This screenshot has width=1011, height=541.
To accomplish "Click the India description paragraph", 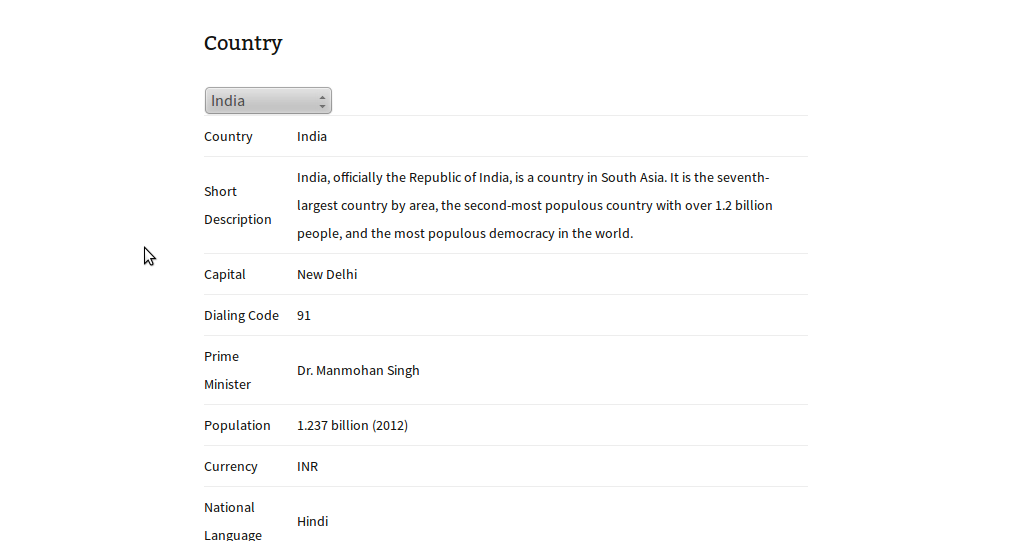I will click(535, 205).
